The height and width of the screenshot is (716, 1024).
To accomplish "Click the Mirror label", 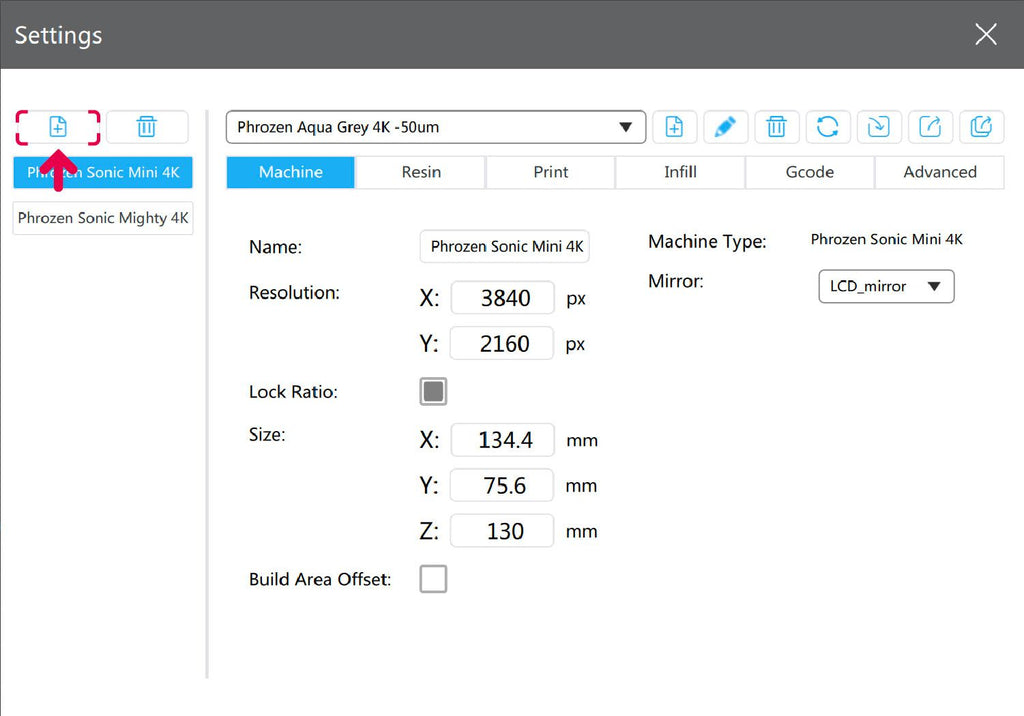I will tap(675, 282).
